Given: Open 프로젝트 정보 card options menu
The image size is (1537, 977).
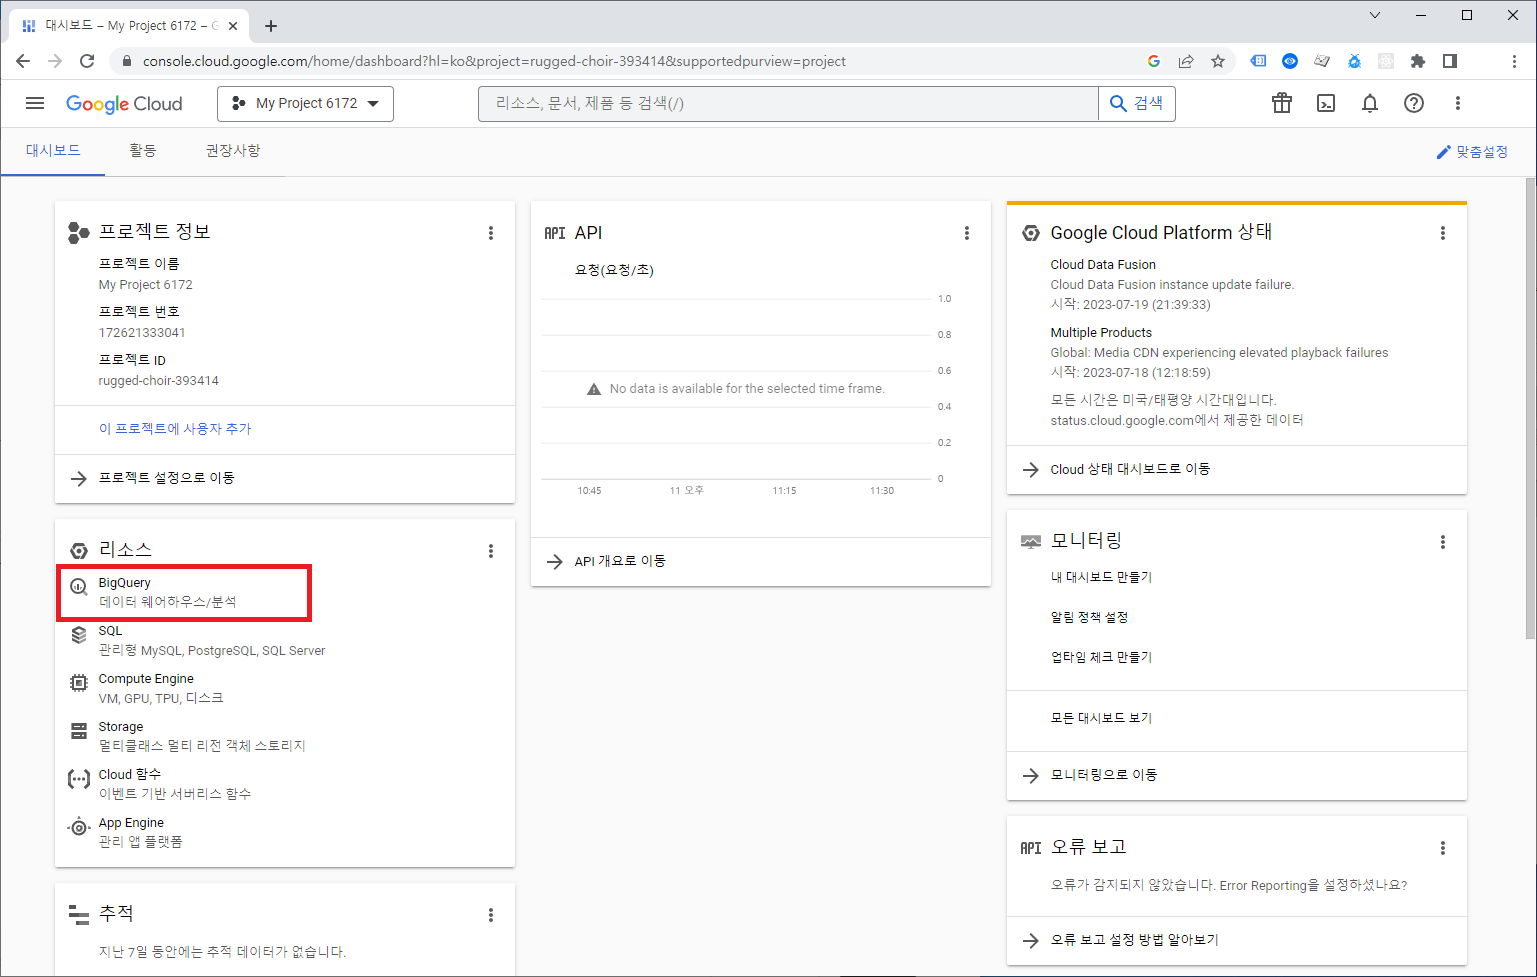Looking at the screenshot, I should (x=491, y=233).
